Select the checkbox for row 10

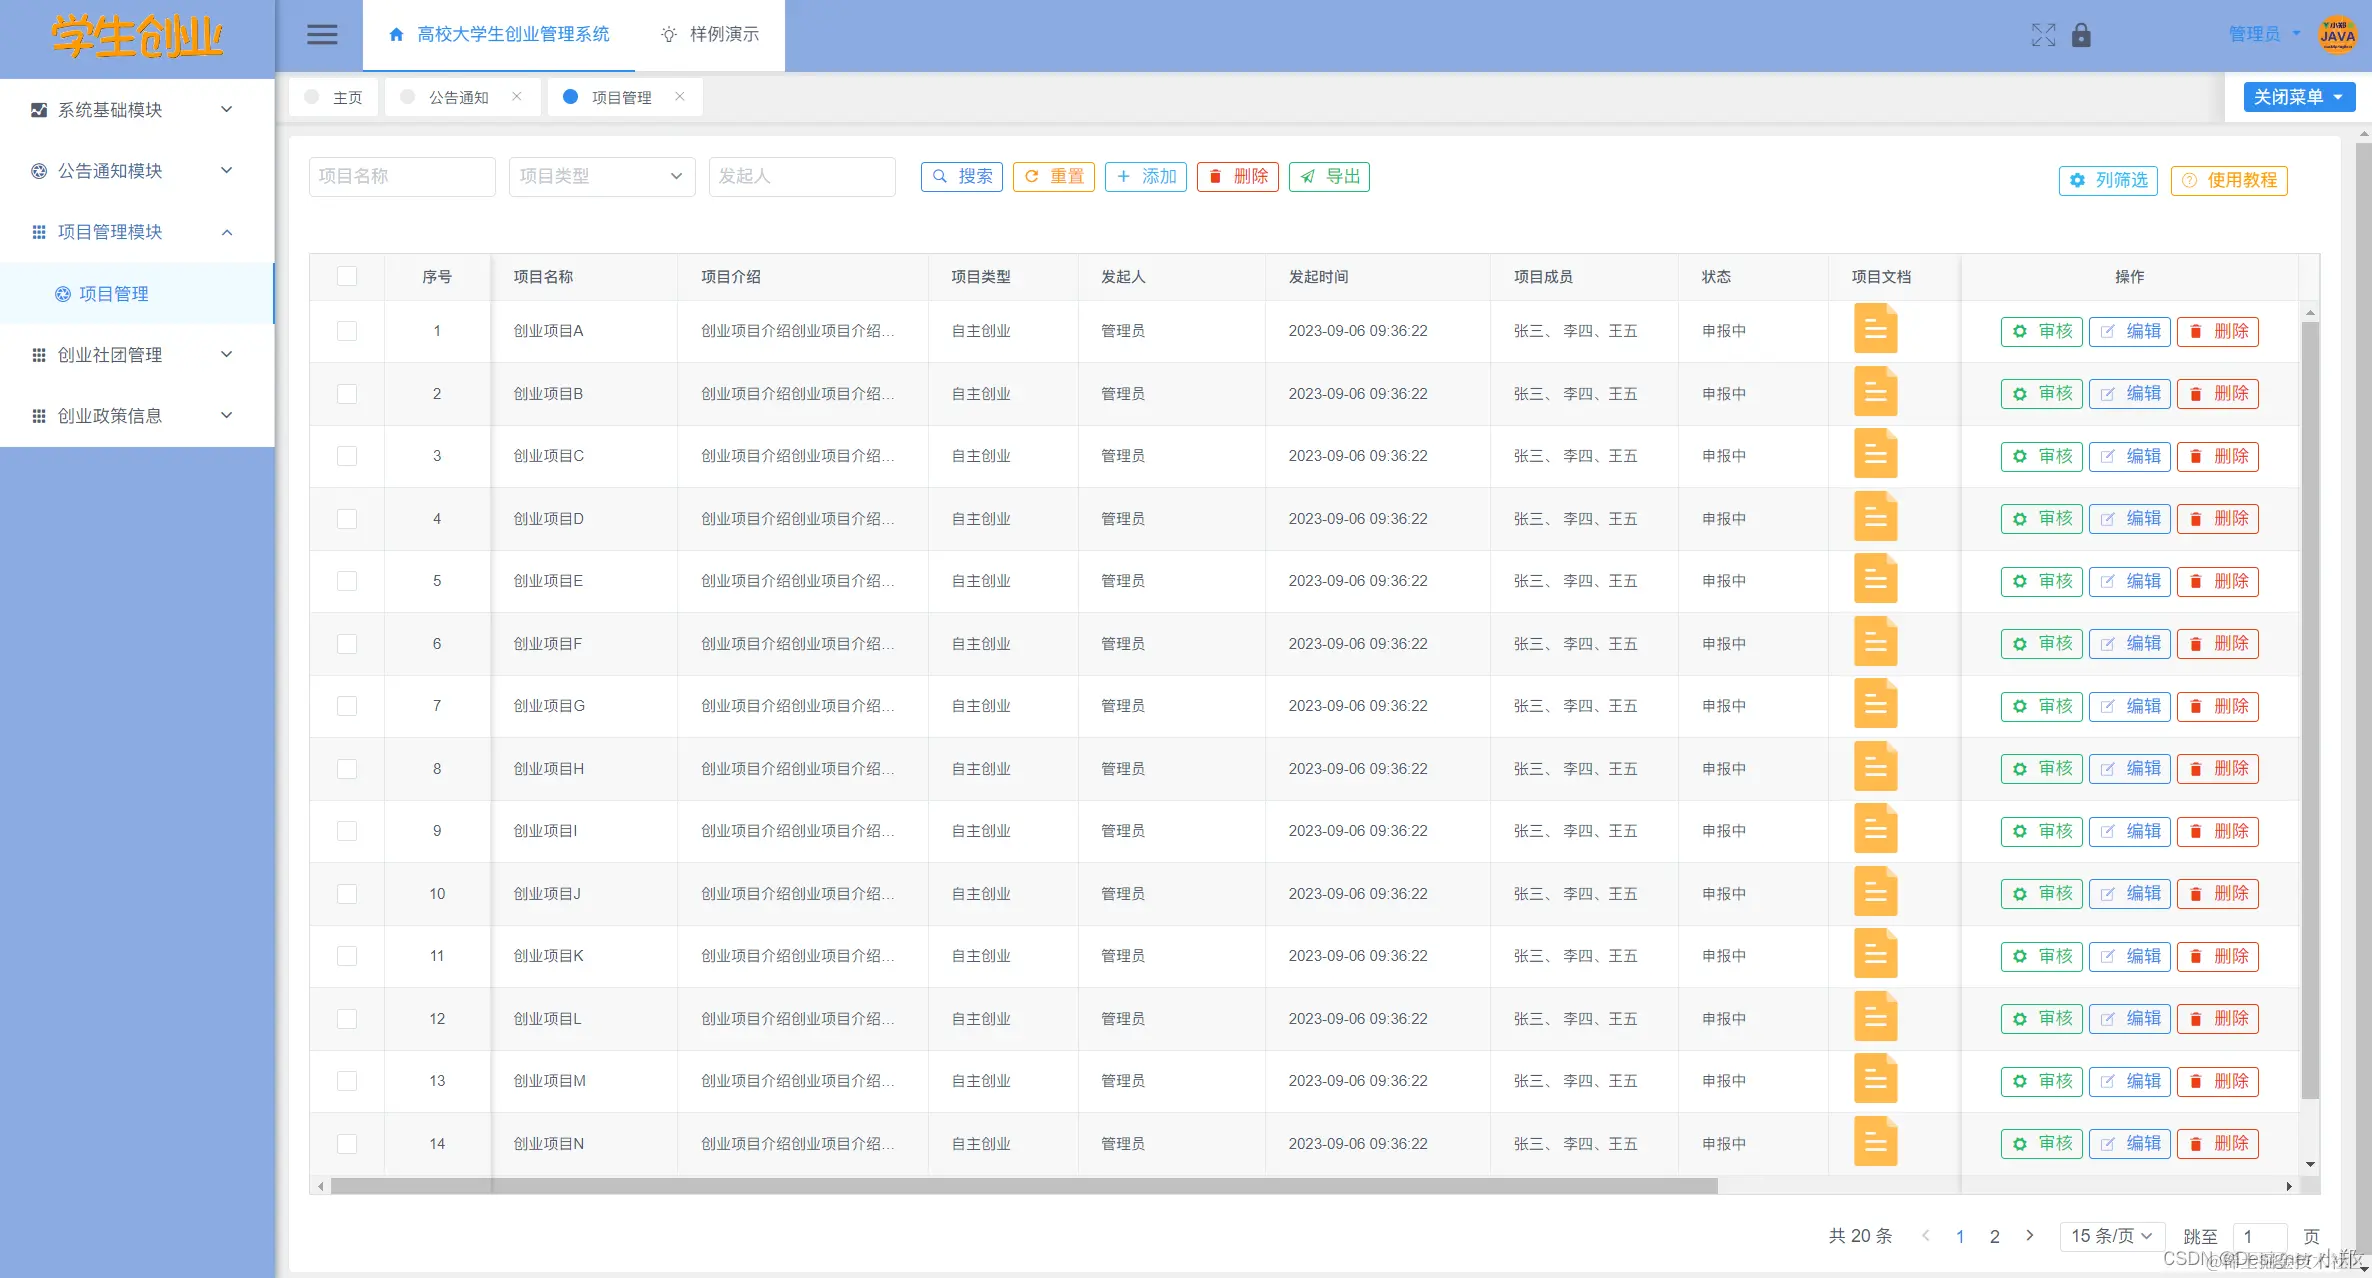coord(347,894)
